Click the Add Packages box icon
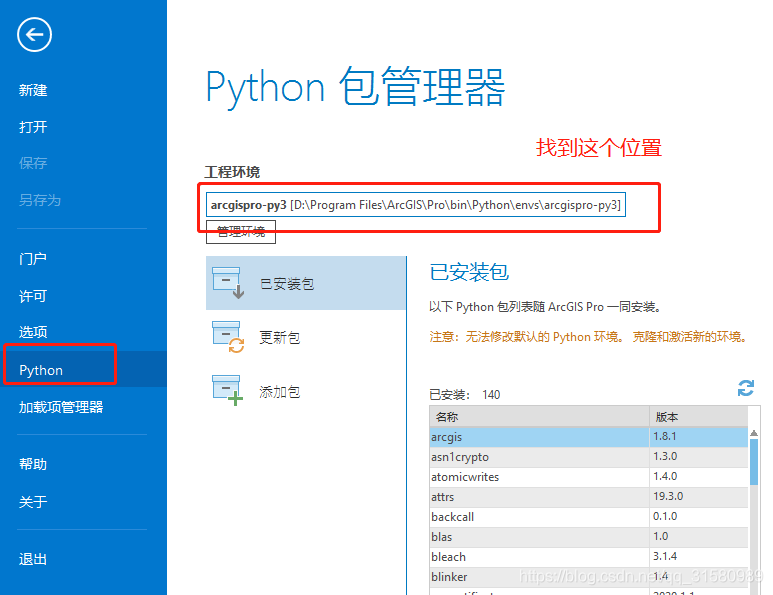The height and width of the screenshot is (595, 773). pyautogui.click(x=228, y=390)
